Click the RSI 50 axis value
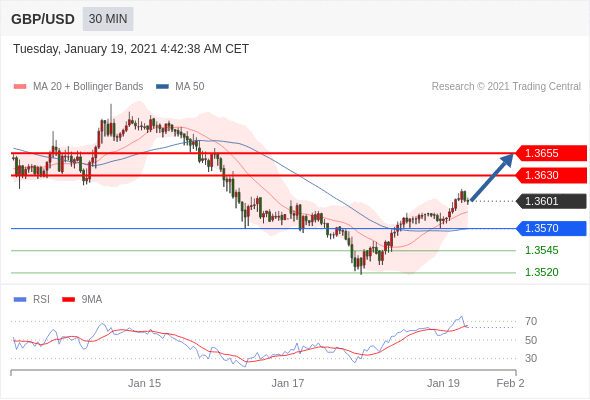This screenshot has height=400, width=590. pos(531,340)
